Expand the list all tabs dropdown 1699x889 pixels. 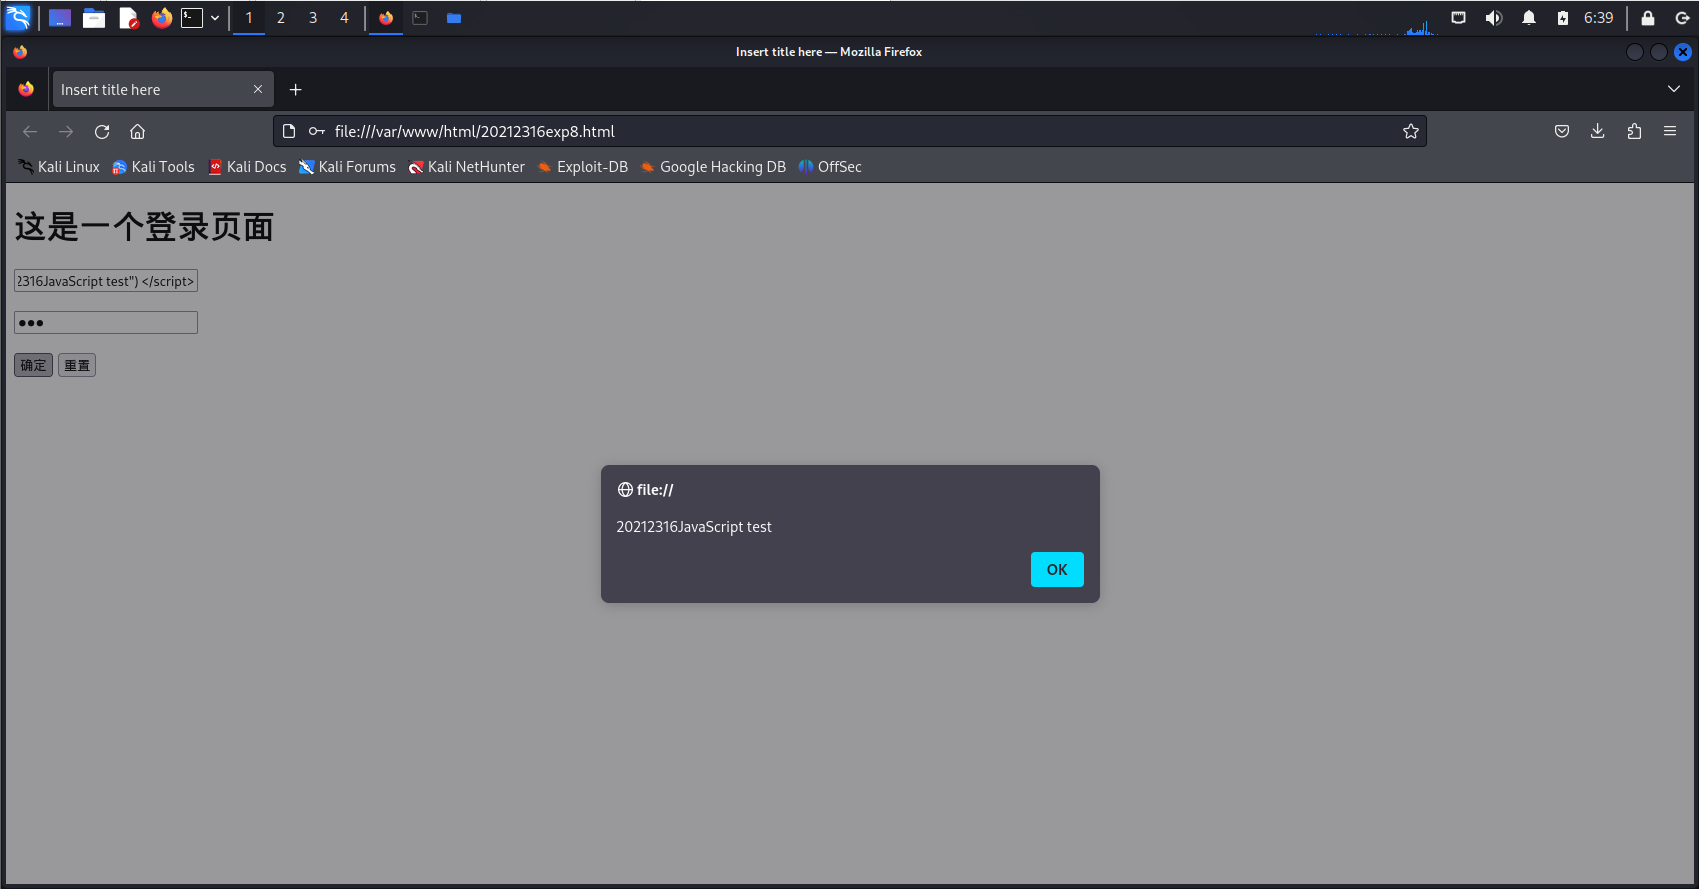(x=1673, y=90)
